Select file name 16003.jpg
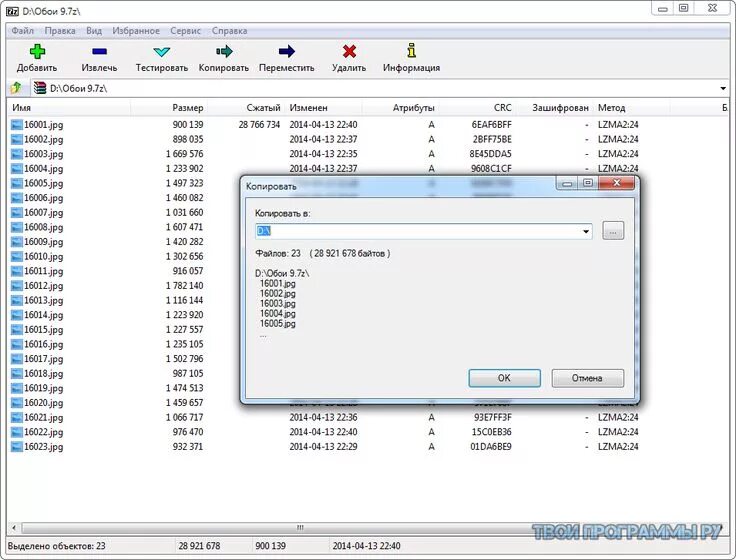 click(x=44, y=154)
